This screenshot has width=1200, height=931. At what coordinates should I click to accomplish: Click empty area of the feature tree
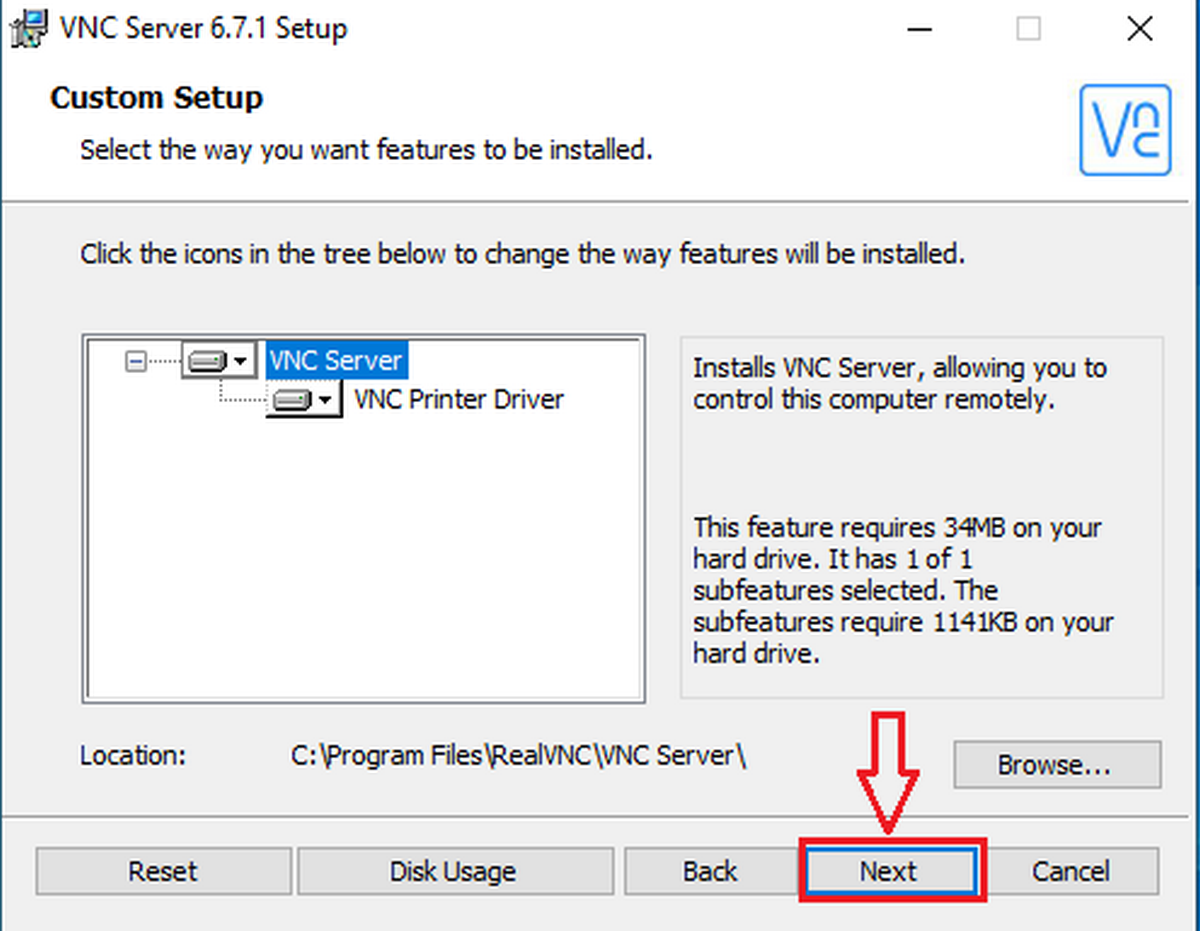(365, 560)
